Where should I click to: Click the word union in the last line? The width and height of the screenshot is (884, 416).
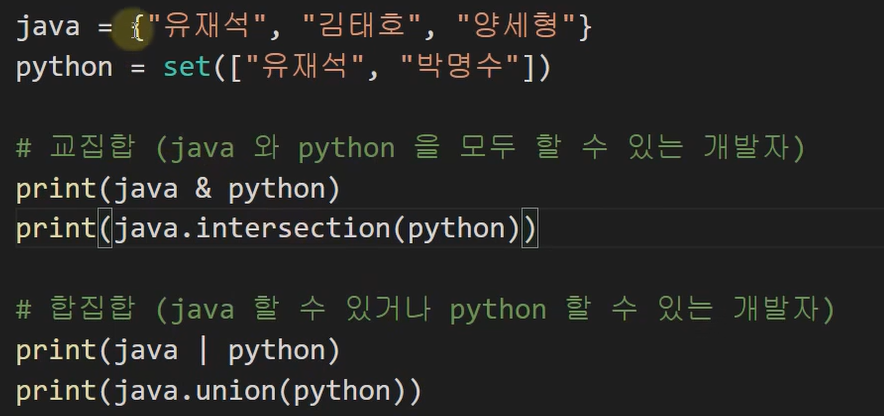tap(236, 391)
